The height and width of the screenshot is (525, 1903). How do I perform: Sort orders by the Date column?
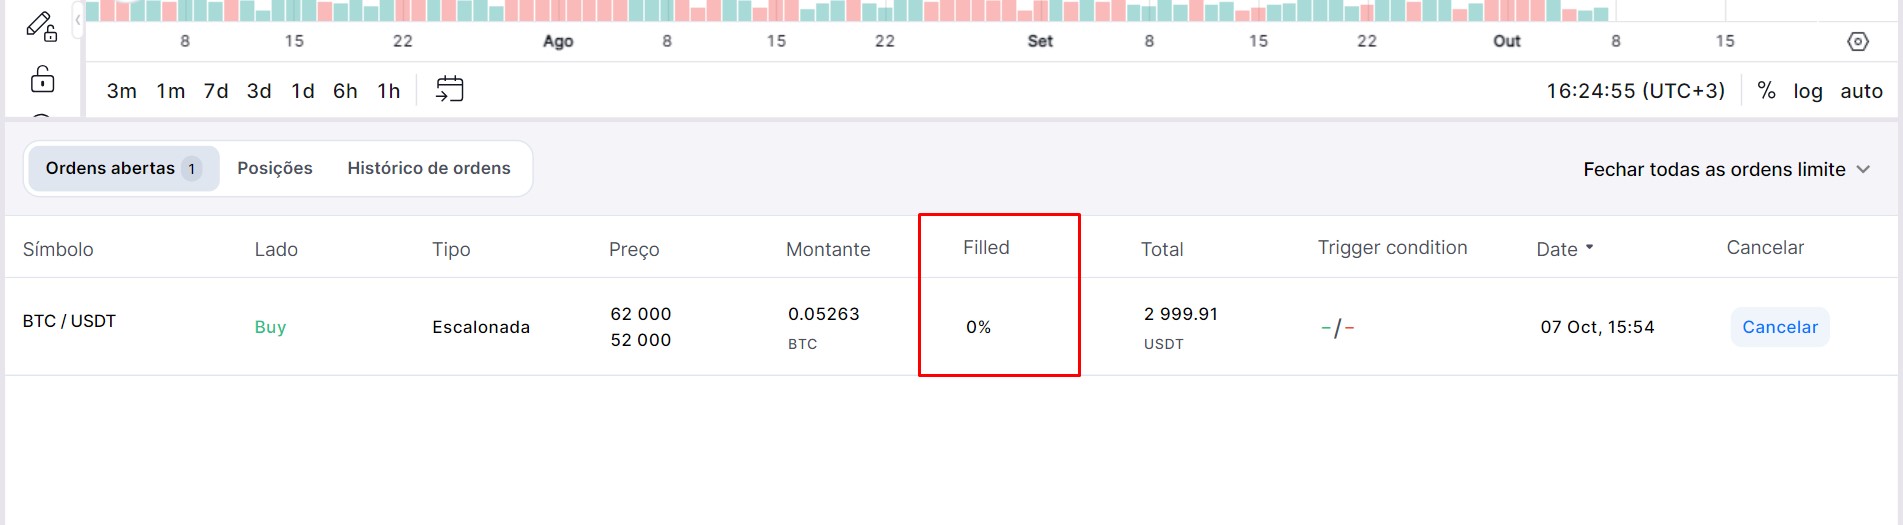click(x=1564, y=249)
